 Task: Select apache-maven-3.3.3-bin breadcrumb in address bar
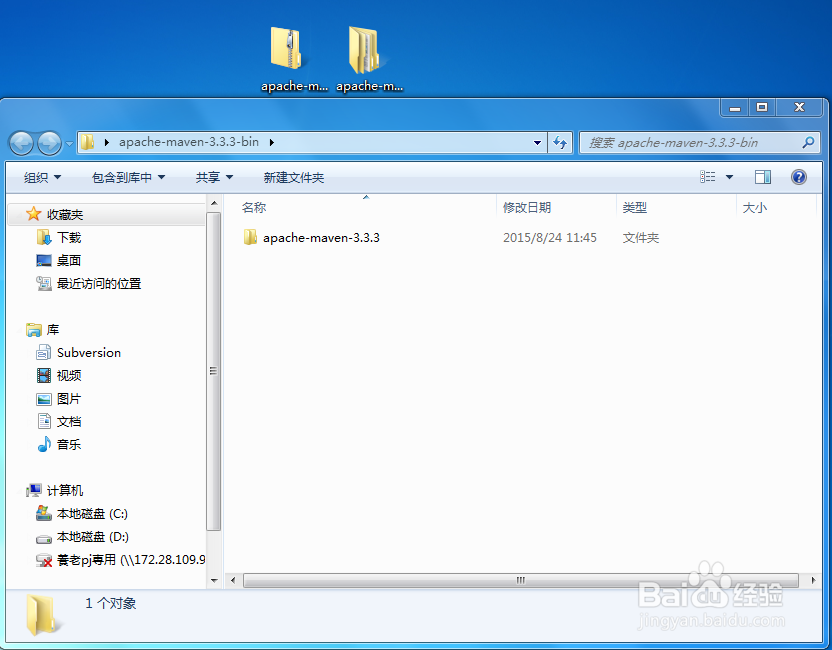pyautogui.click(x=189, y=142)
